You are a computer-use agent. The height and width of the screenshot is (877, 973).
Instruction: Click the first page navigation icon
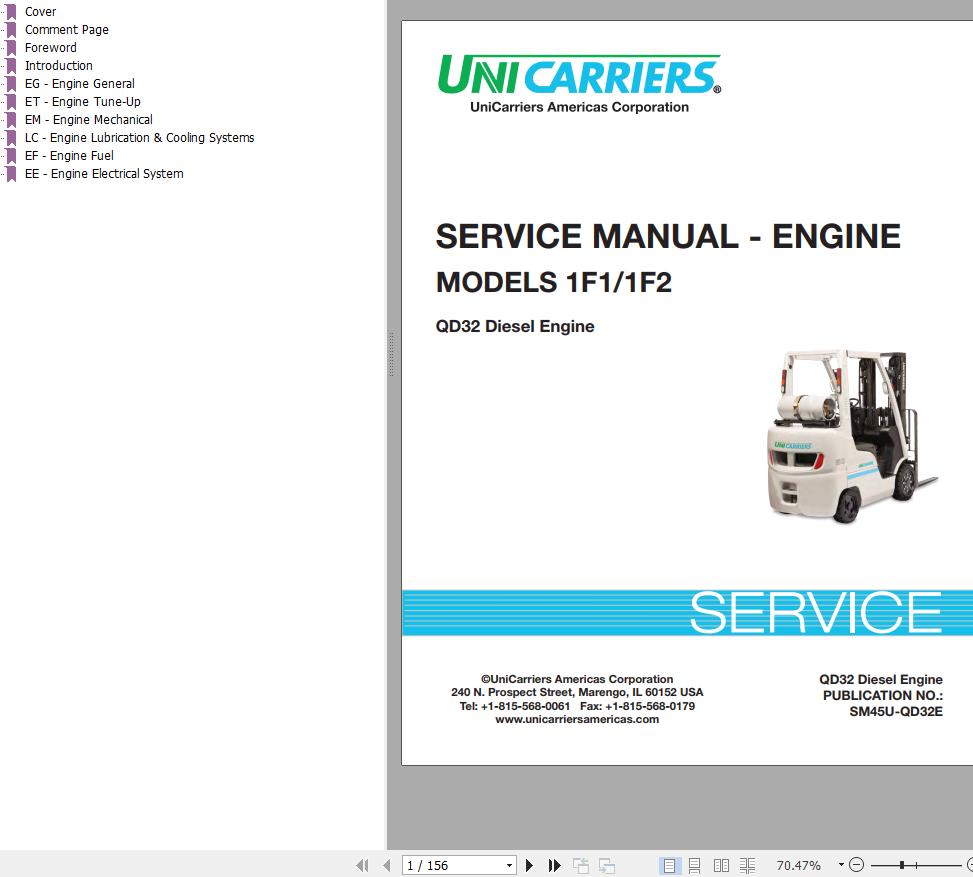[361, 864]
